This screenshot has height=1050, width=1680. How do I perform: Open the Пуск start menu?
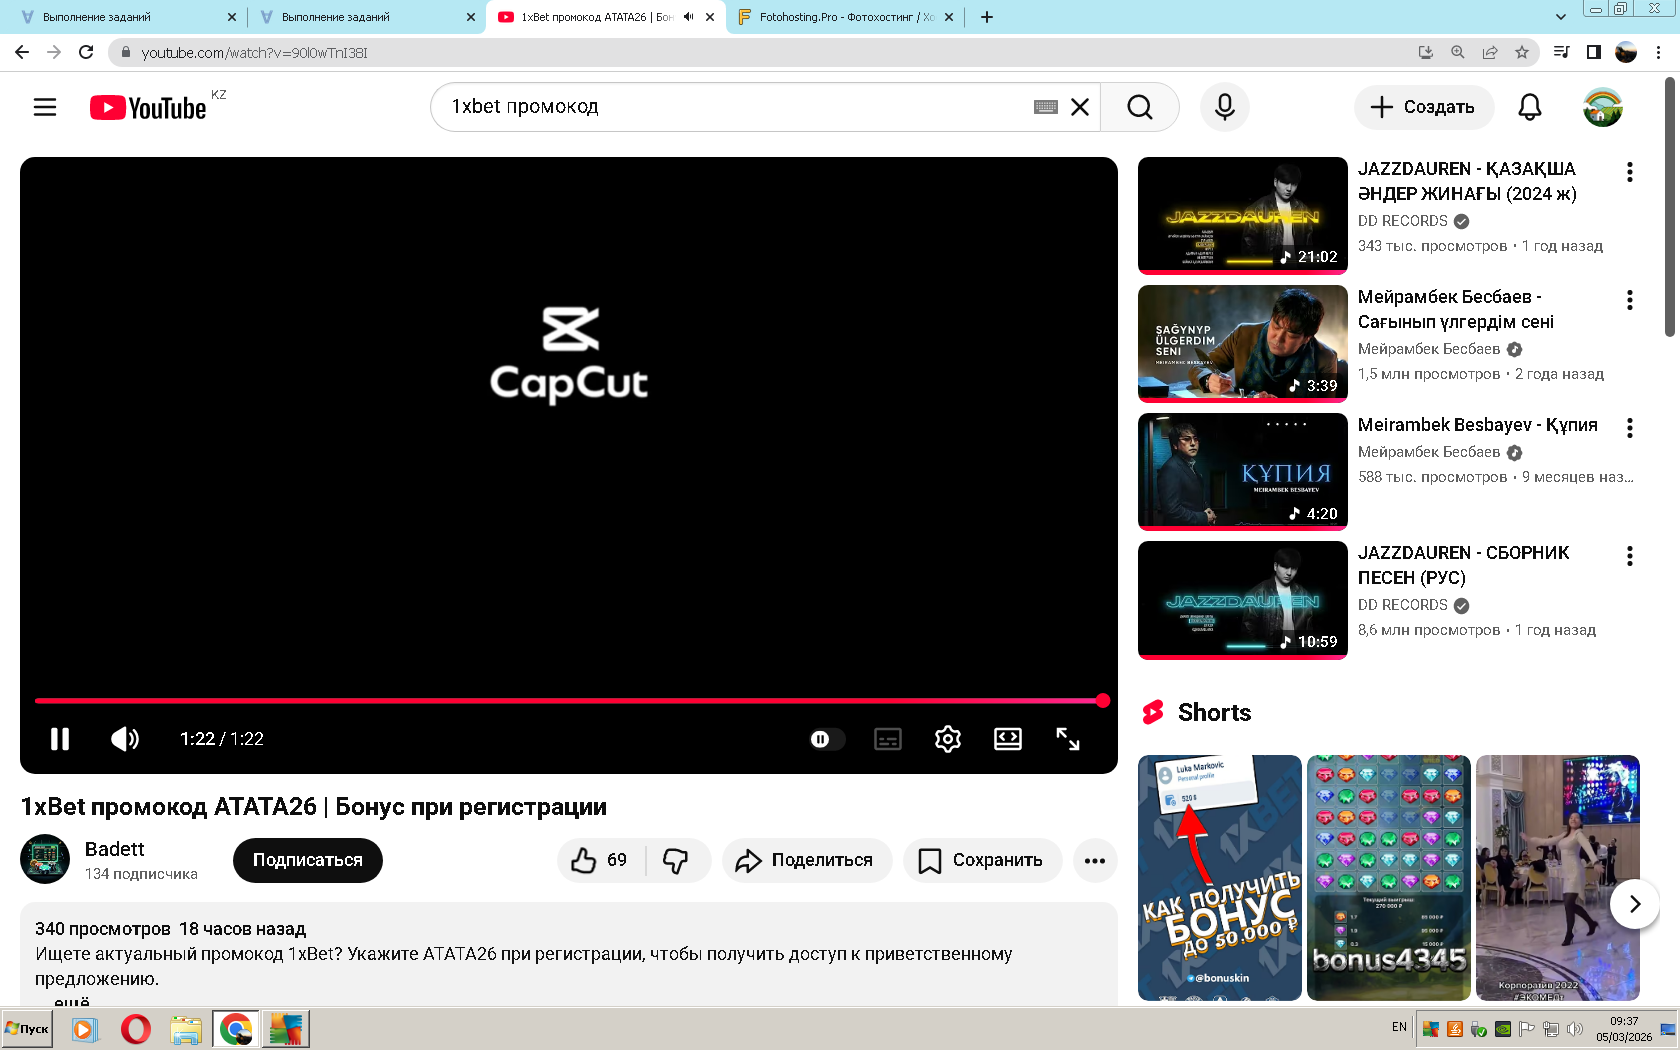click(x=28, y=1029)
